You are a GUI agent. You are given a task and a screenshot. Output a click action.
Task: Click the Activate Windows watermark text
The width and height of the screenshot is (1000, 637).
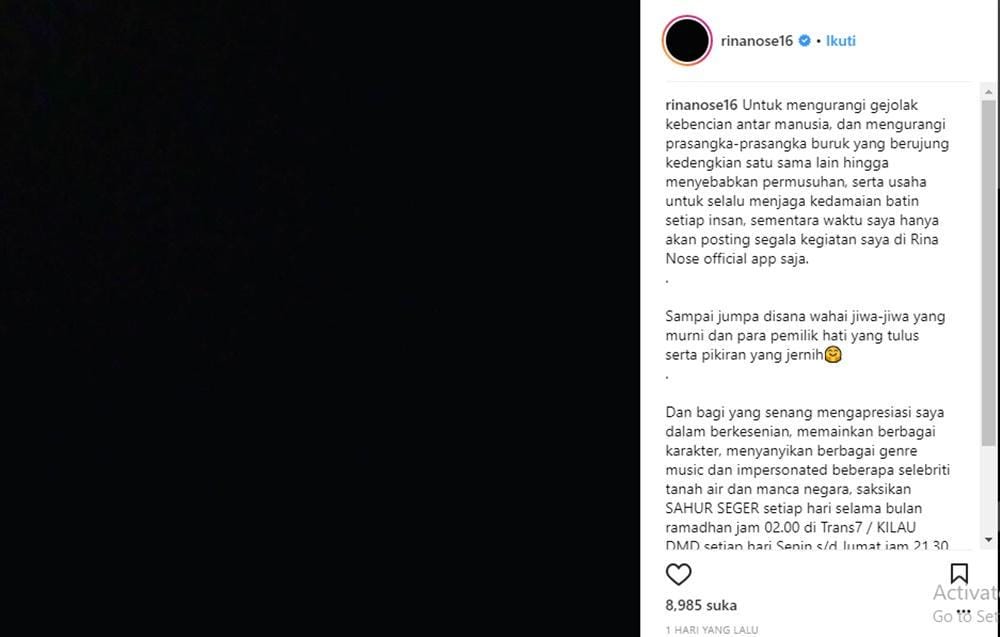[x=966, y=593]
